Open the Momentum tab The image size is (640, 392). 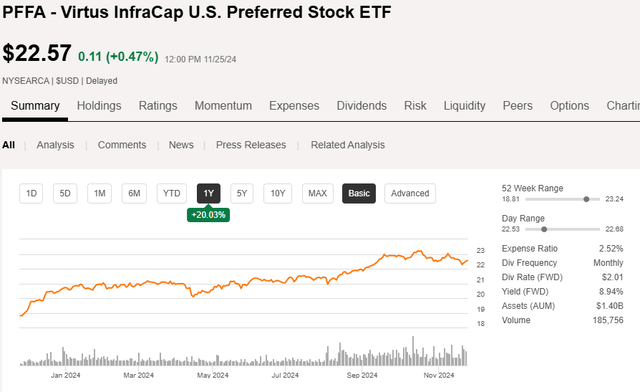tap(223, 106)
